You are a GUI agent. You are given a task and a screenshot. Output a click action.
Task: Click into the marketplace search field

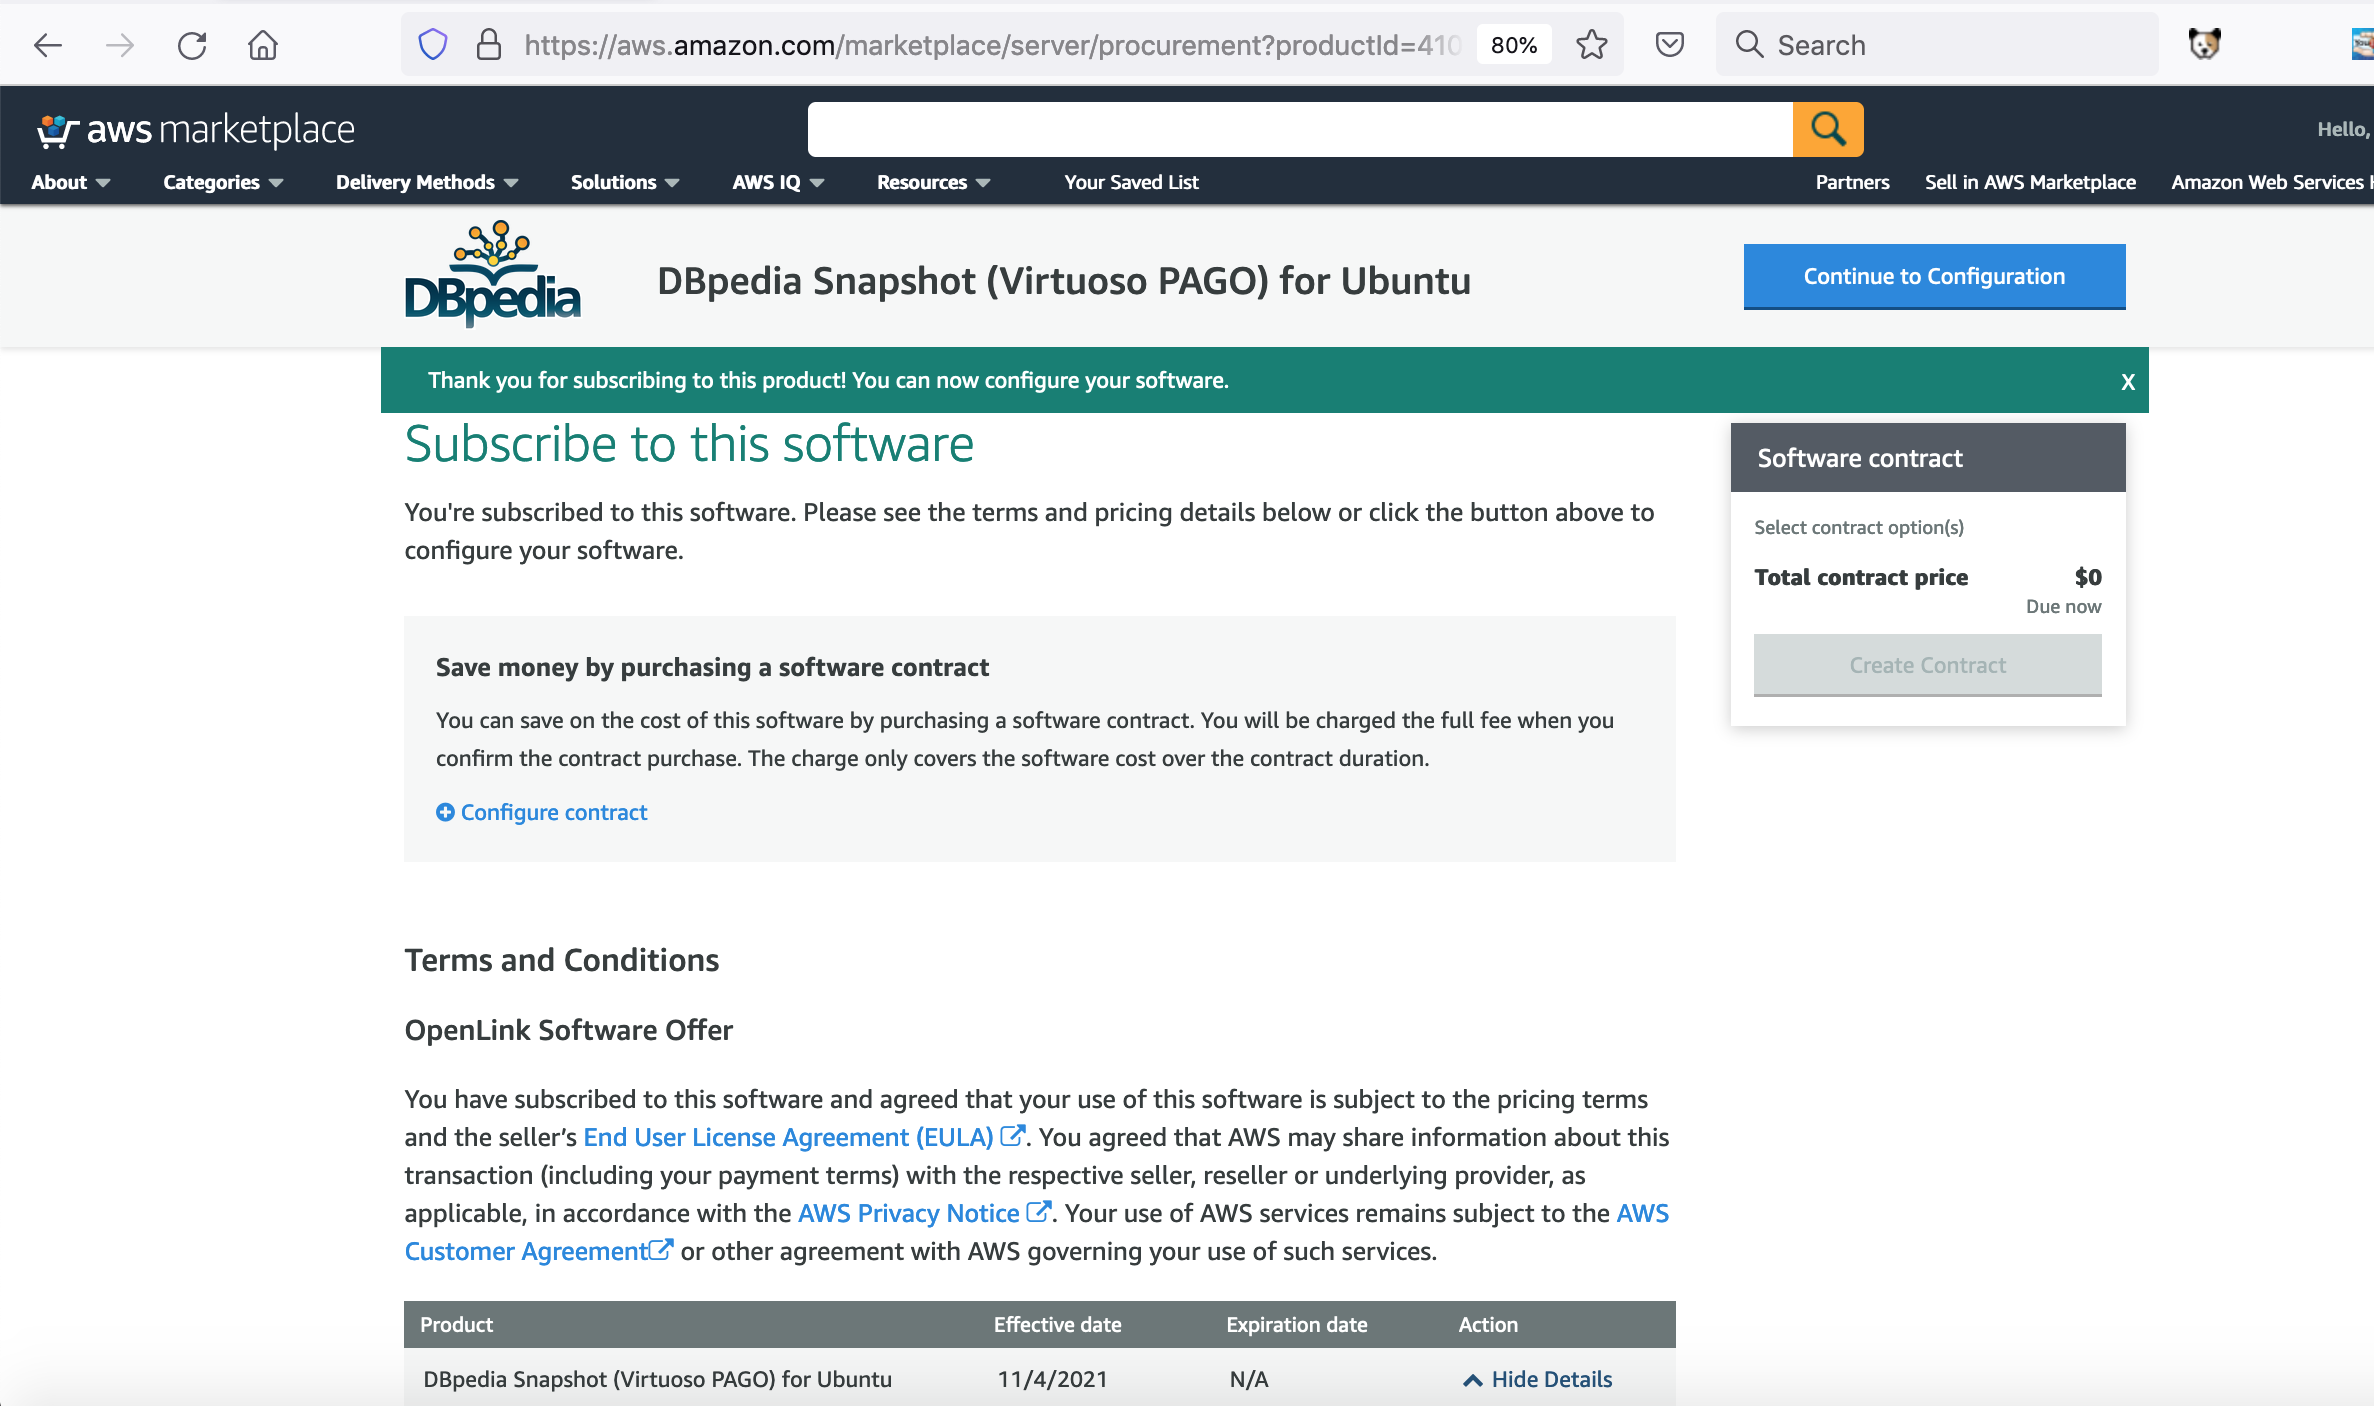point(1299,130)
